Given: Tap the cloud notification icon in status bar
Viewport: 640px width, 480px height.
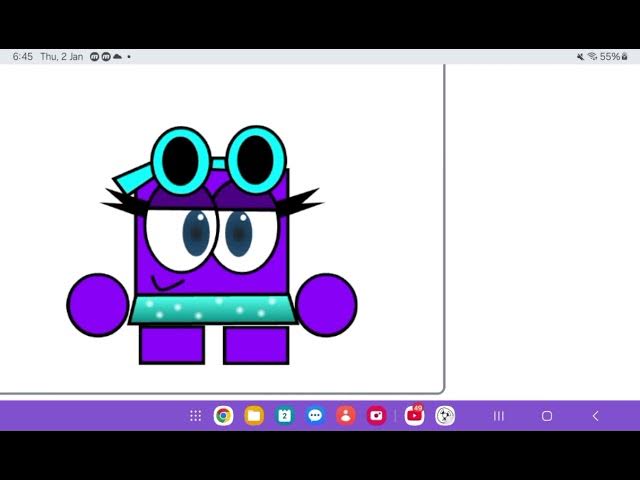Looking at the screenshot, I should tap(118, 57).
